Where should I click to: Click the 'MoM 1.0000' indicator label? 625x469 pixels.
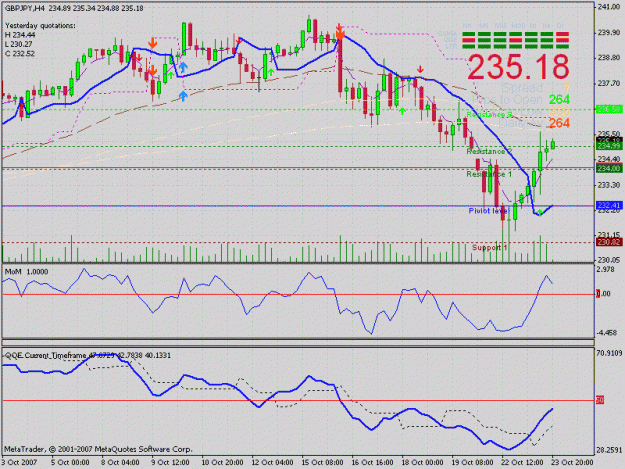[26, 272]
